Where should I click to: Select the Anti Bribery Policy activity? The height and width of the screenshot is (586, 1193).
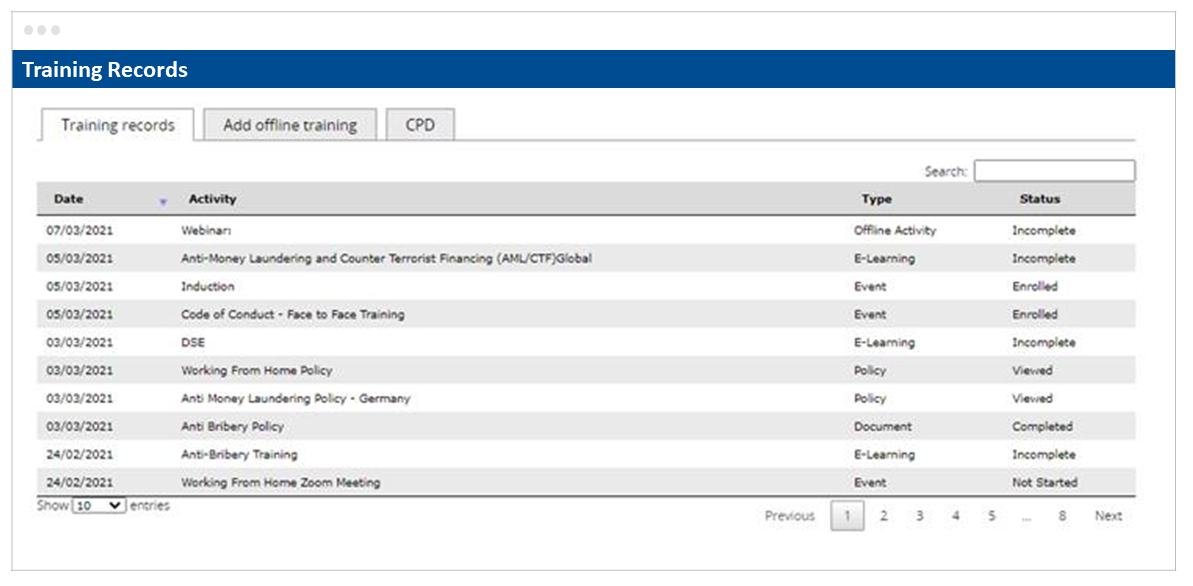click(x=232, y=427)
